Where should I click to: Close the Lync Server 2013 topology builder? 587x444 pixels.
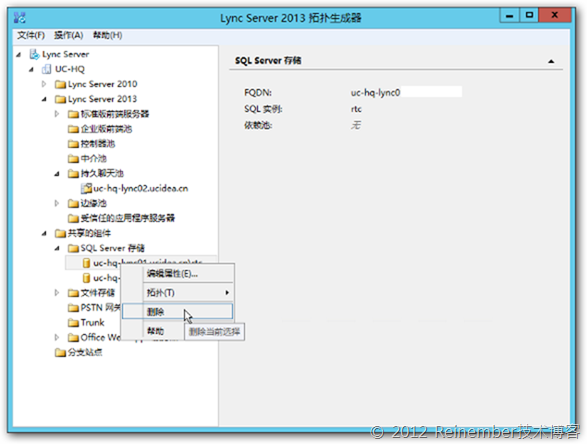555,15
